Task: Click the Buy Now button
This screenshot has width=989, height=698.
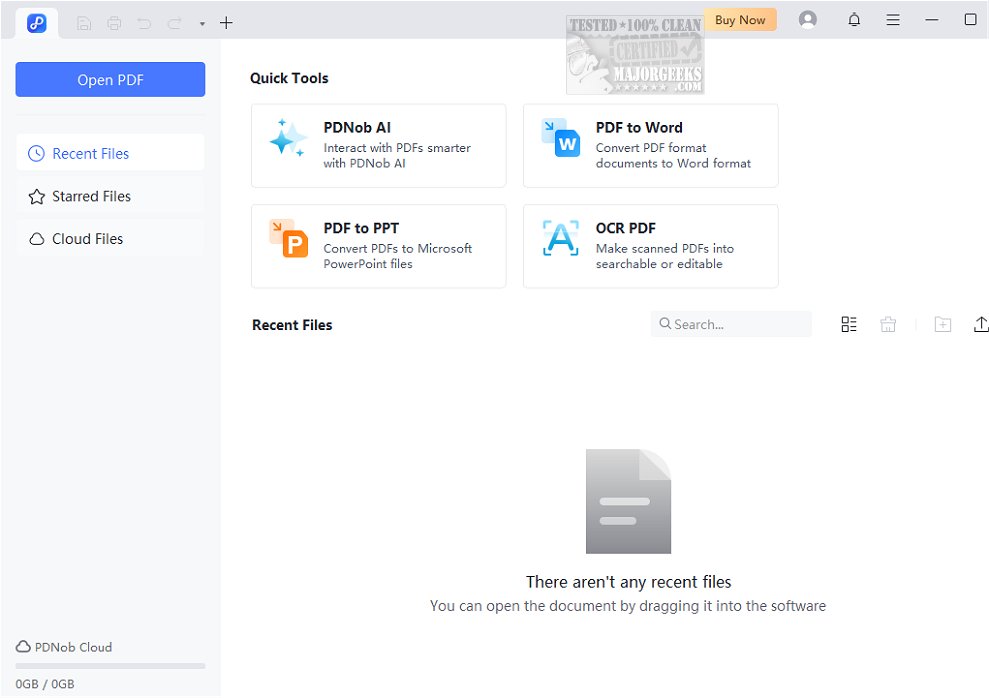Action: (x=740, y=19)
